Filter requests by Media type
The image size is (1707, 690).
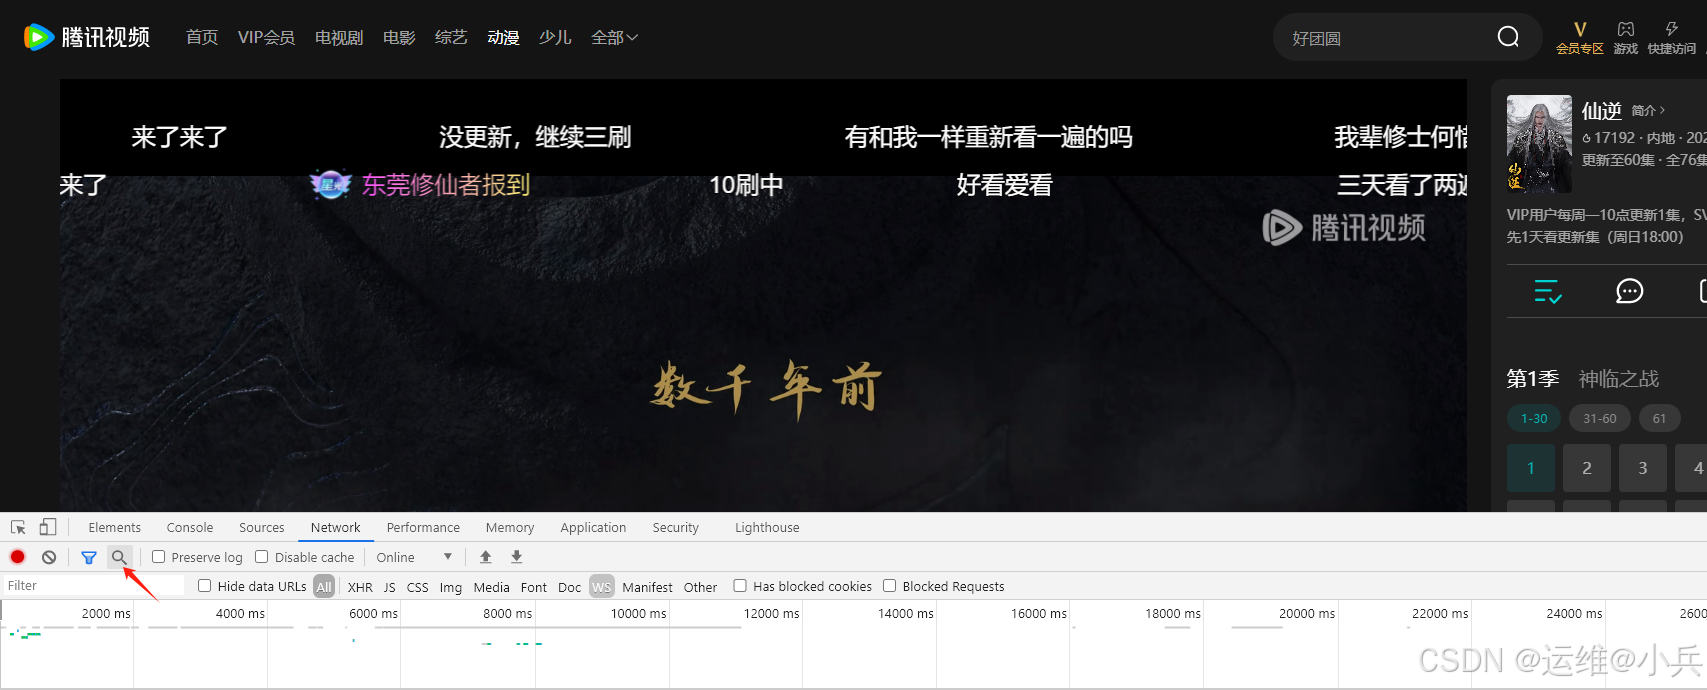[x=491, y=587]
